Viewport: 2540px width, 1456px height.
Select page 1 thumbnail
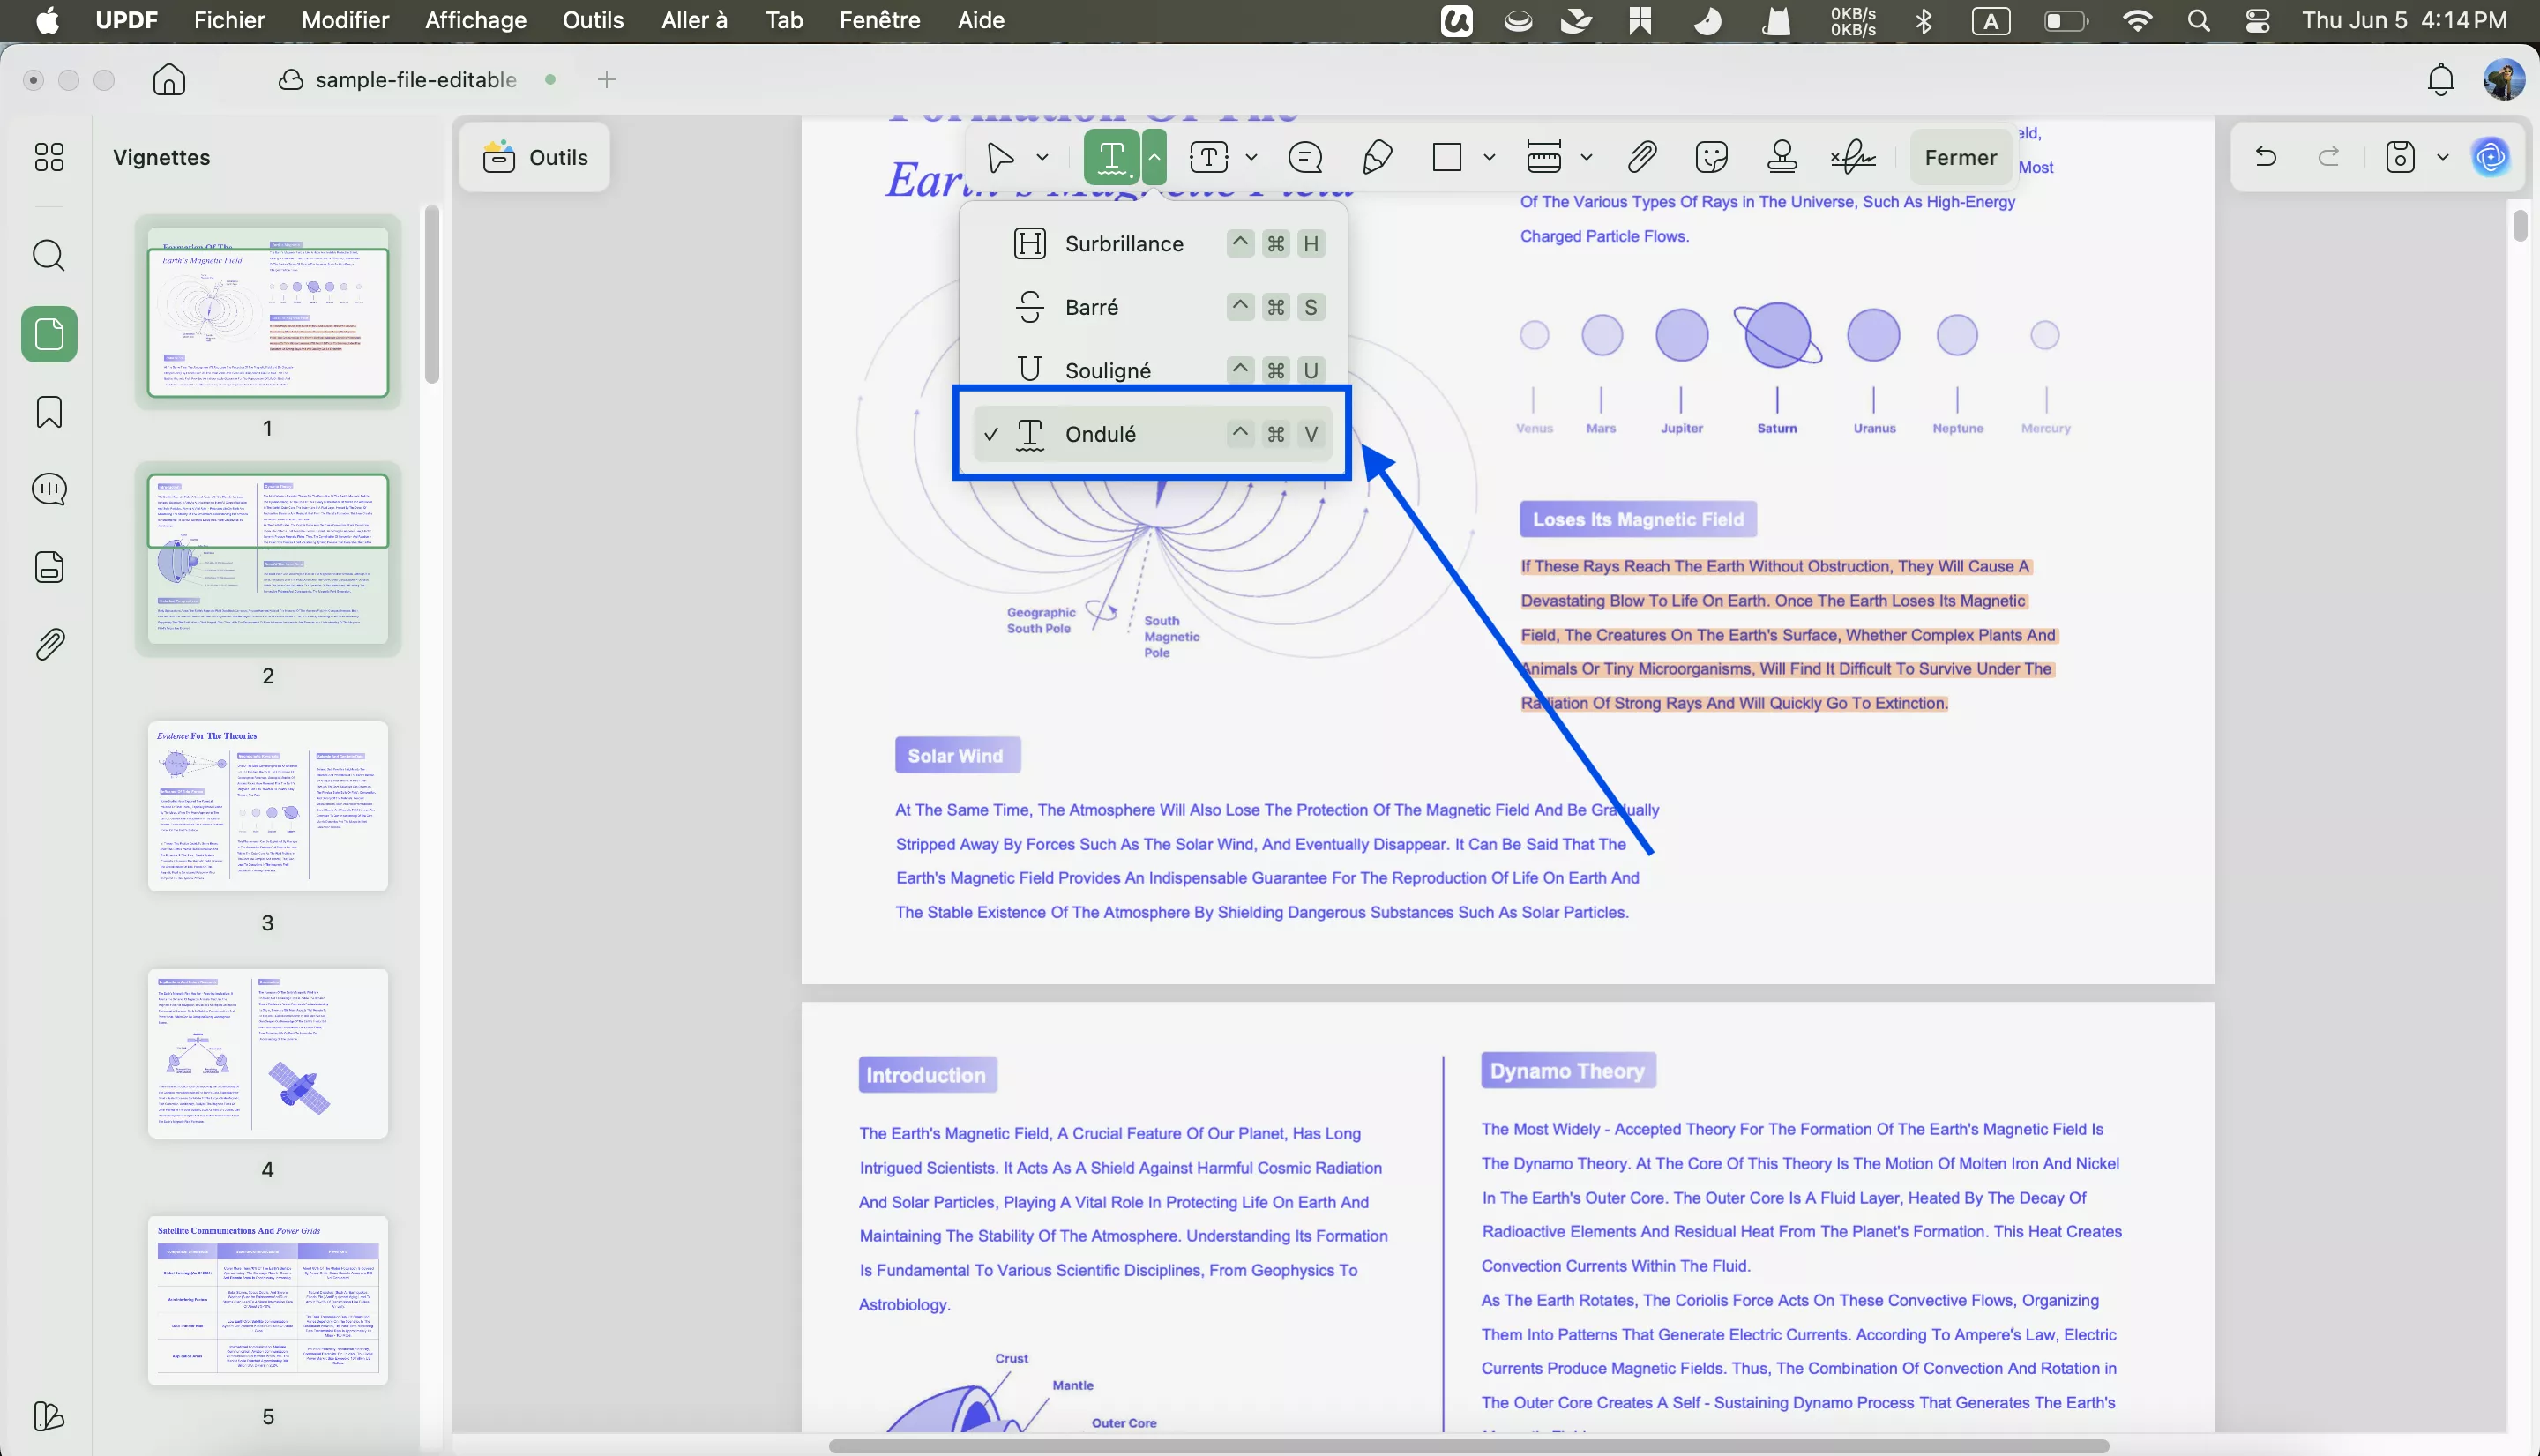268,313
